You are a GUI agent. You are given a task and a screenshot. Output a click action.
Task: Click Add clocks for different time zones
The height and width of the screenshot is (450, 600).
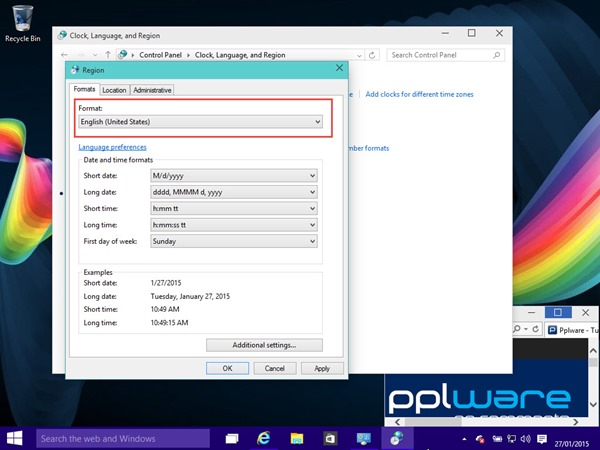(419, 94)
